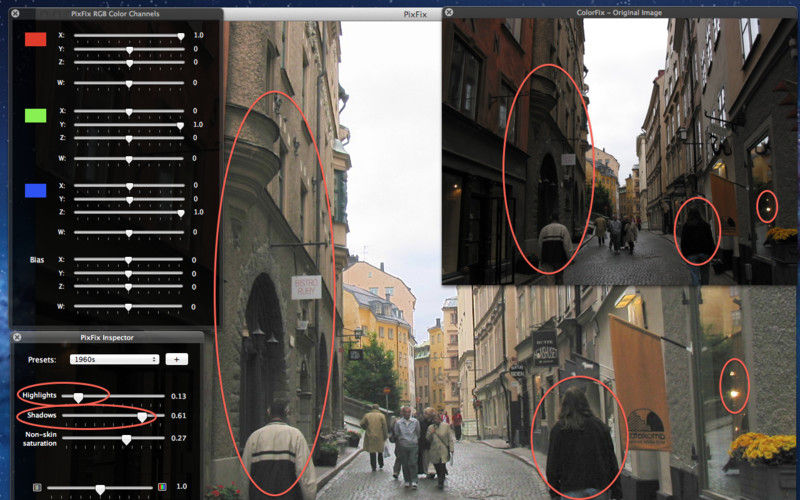Click the green channel color swatch
This screenshot has width=800, height=500.
tap(36, 115)
